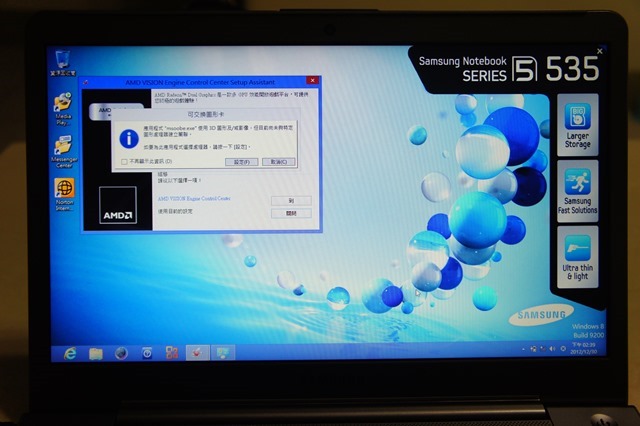Click the dark globe icon in the taskbar

(x=121, y=353)
